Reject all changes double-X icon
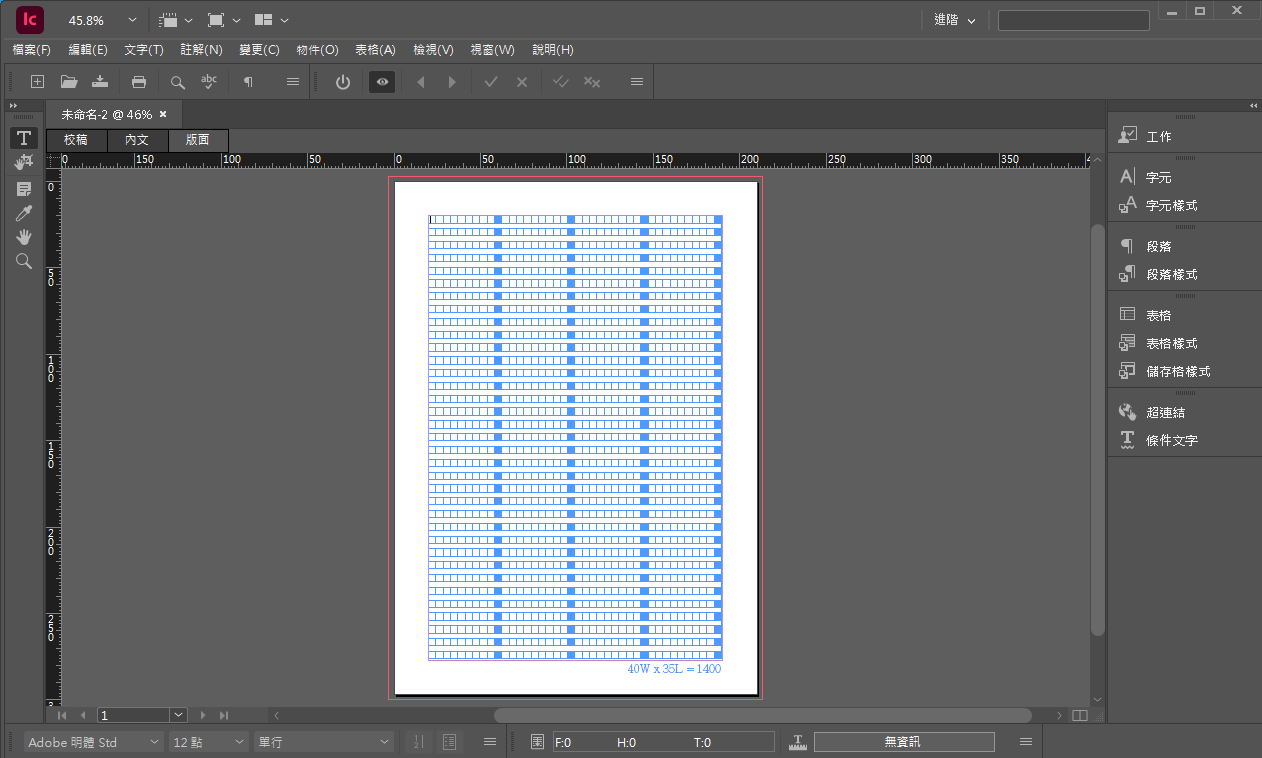 click(592, 82)
